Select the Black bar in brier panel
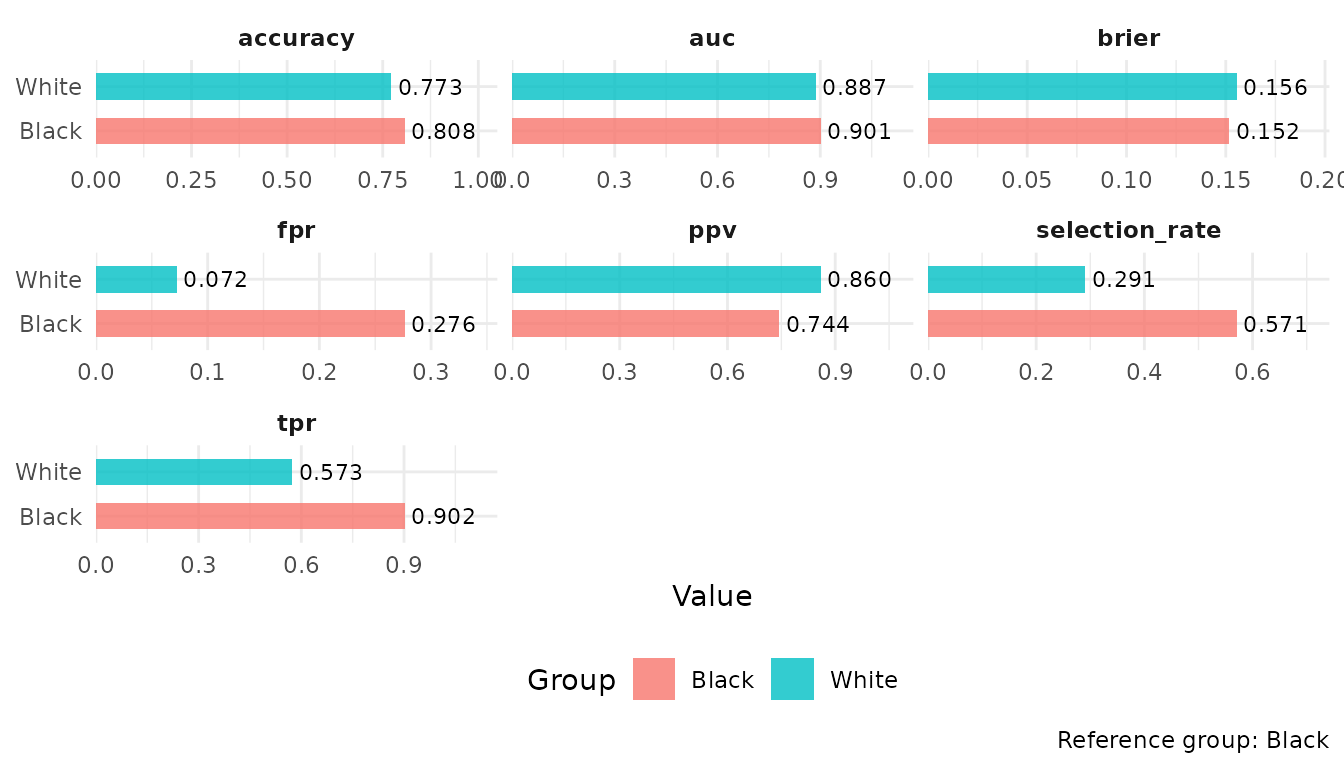The height and width of the screenshot is (768, 1344). click(1078, 131)
